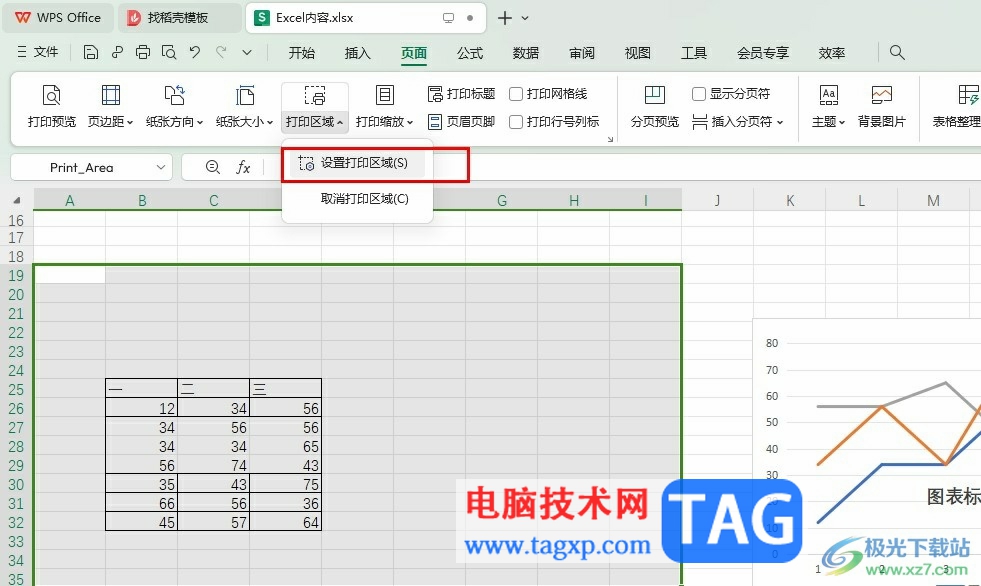Click cell containing 12 in row 26
981x586 pixels.
click(141, 408)
